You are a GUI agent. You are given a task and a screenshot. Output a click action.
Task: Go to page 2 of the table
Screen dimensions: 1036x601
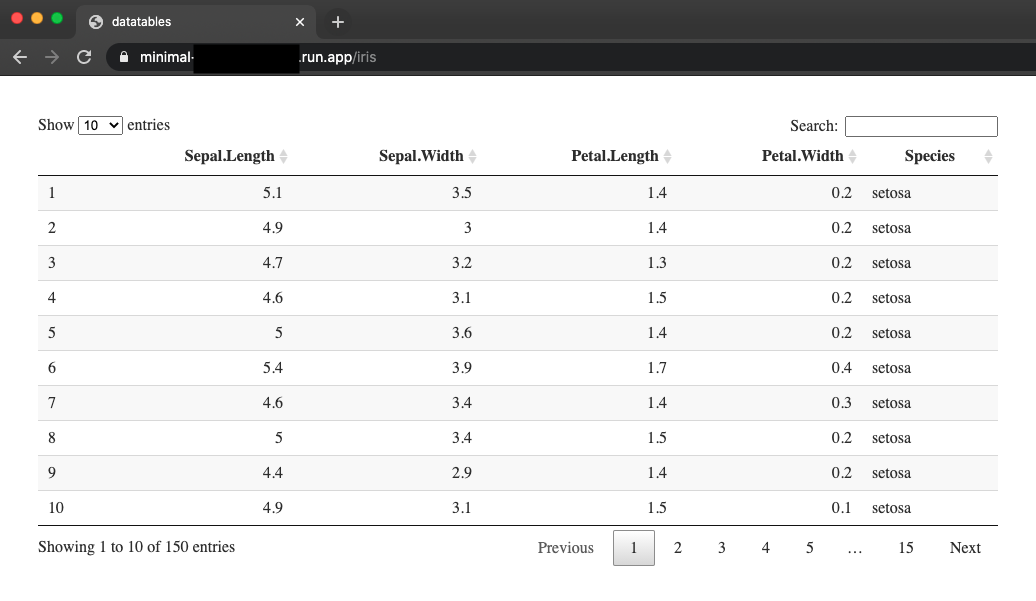point(677,548)
